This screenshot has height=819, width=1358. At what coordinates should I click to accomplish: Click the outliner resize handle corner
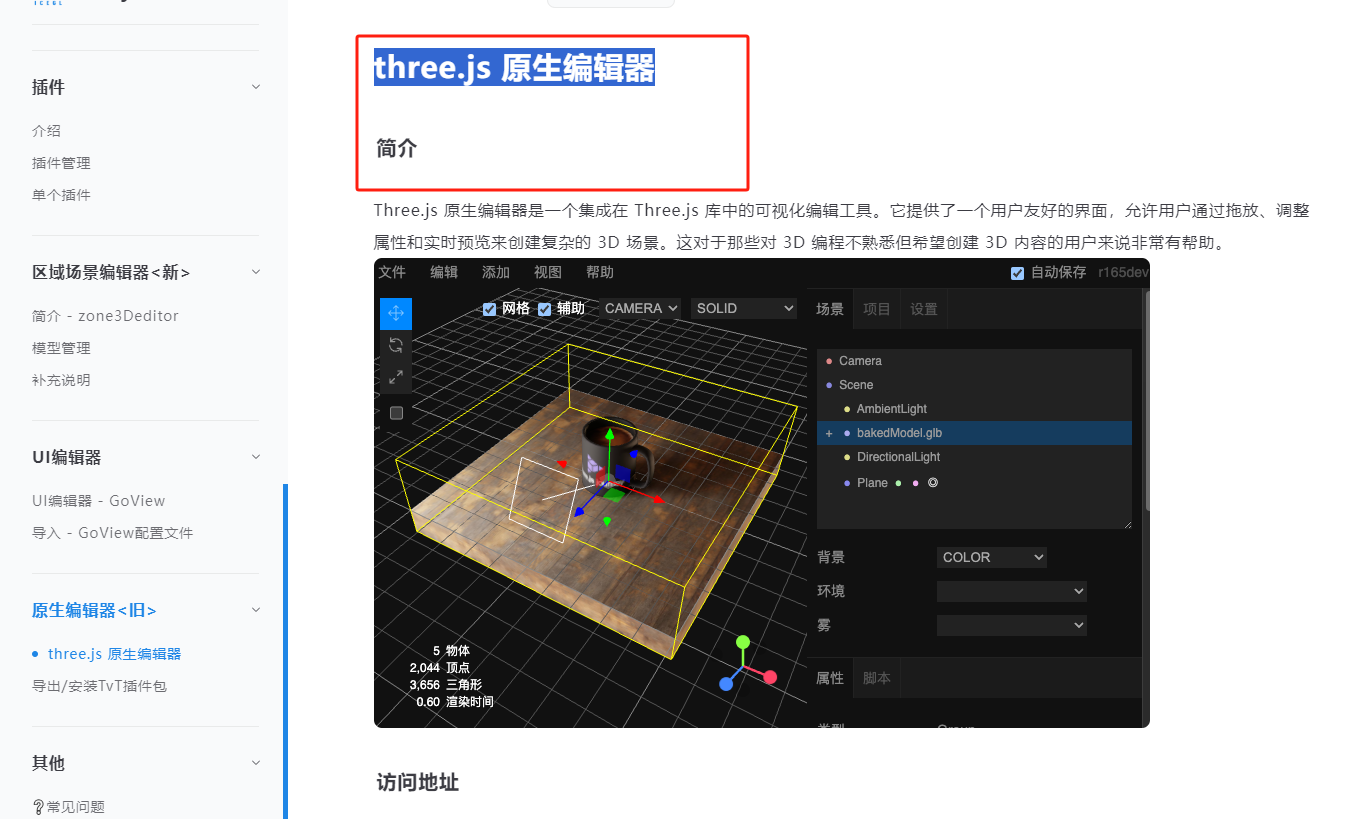click(x=1127, y=524)
